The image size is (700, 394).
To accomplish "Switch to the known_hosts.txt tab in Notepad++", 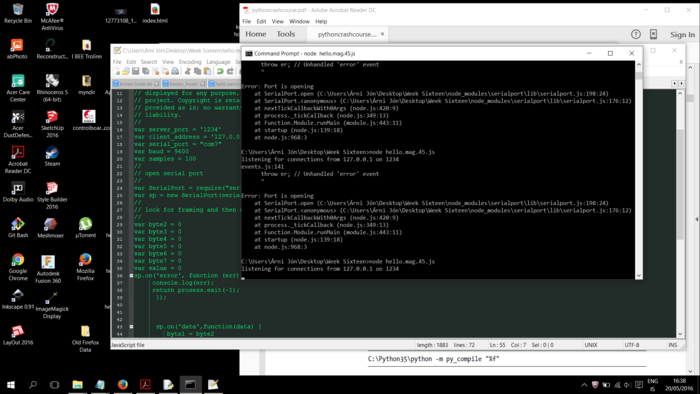I will (136, 84).
